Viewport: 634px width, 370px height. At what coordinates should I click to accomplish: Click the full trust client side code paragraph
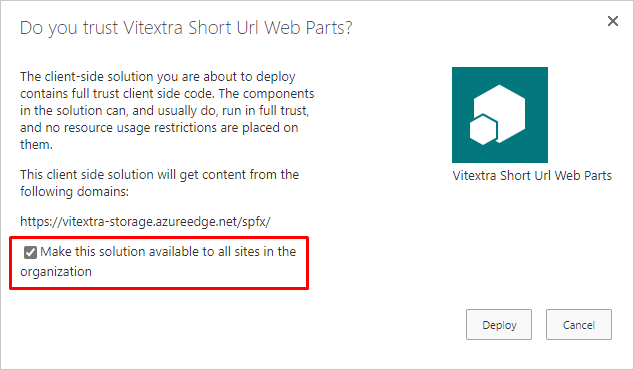tap(167, 110)
